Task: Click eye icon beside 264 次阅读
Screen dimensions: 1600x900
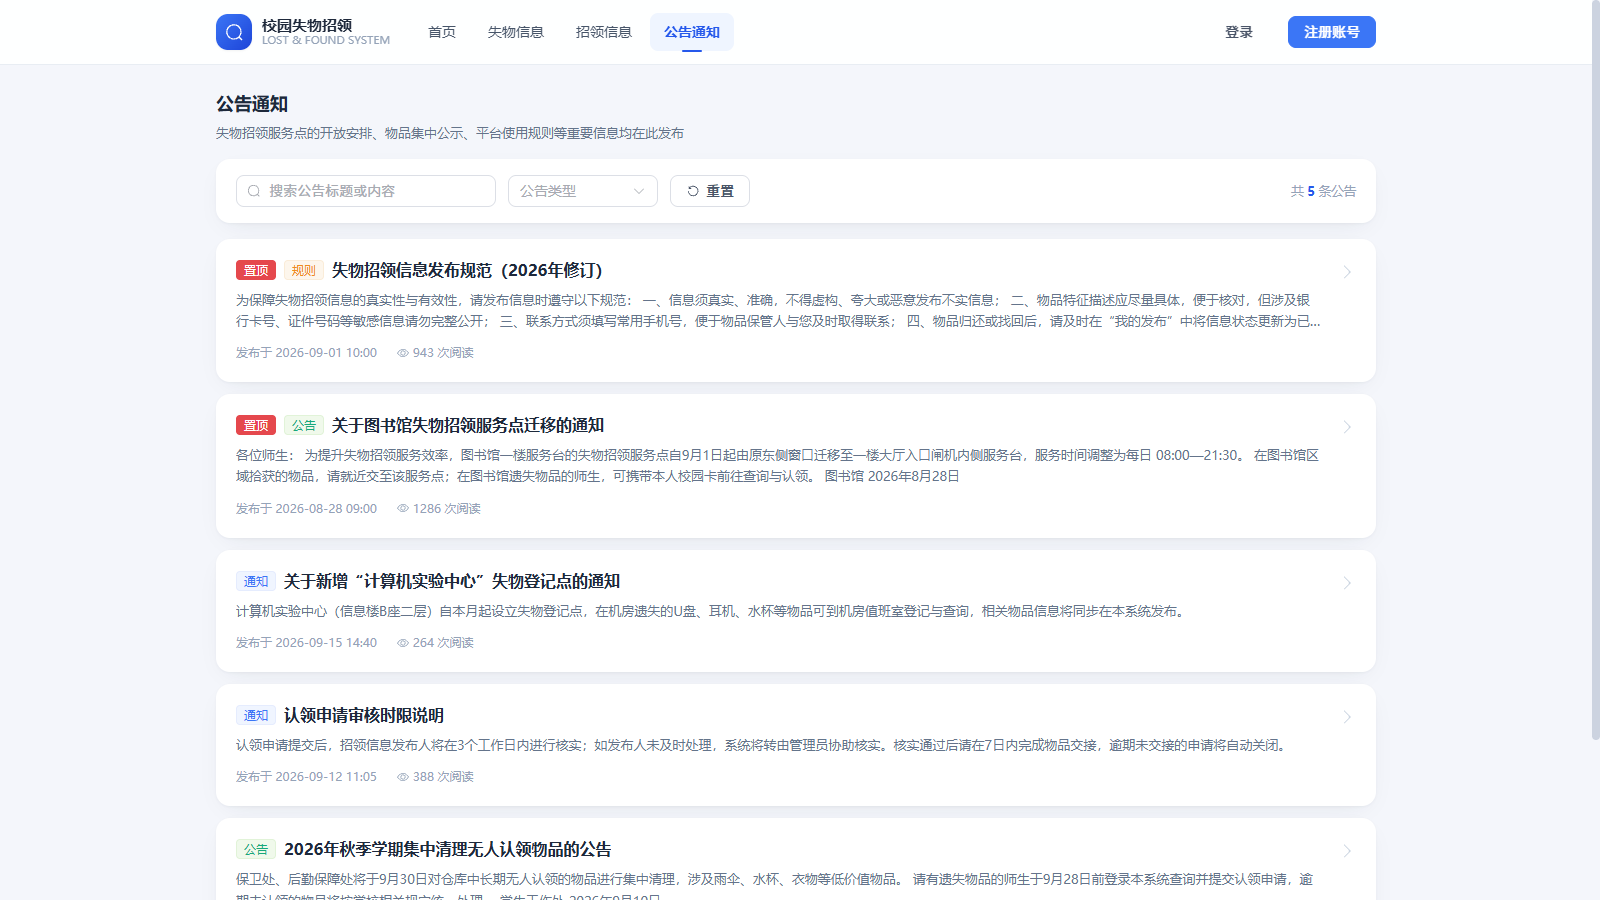Action: click(x=403, y=643)
